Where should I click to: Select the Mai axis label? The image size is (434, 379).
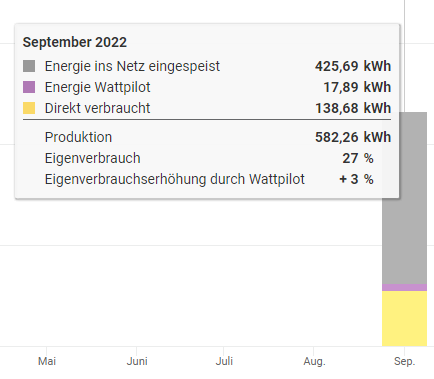47,361
